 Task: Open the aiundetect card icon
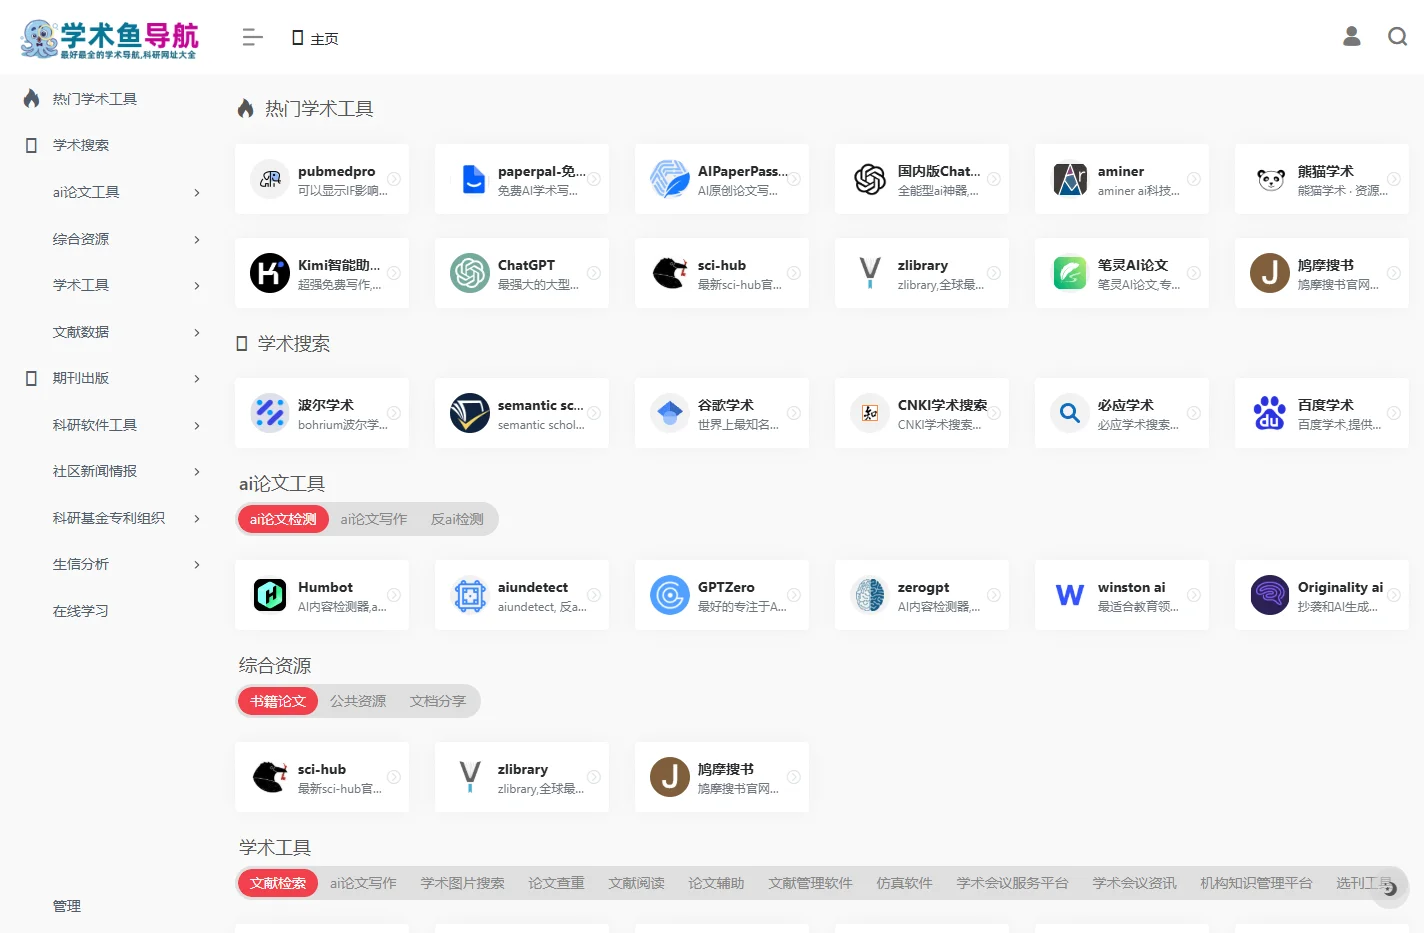click(470, 595)
